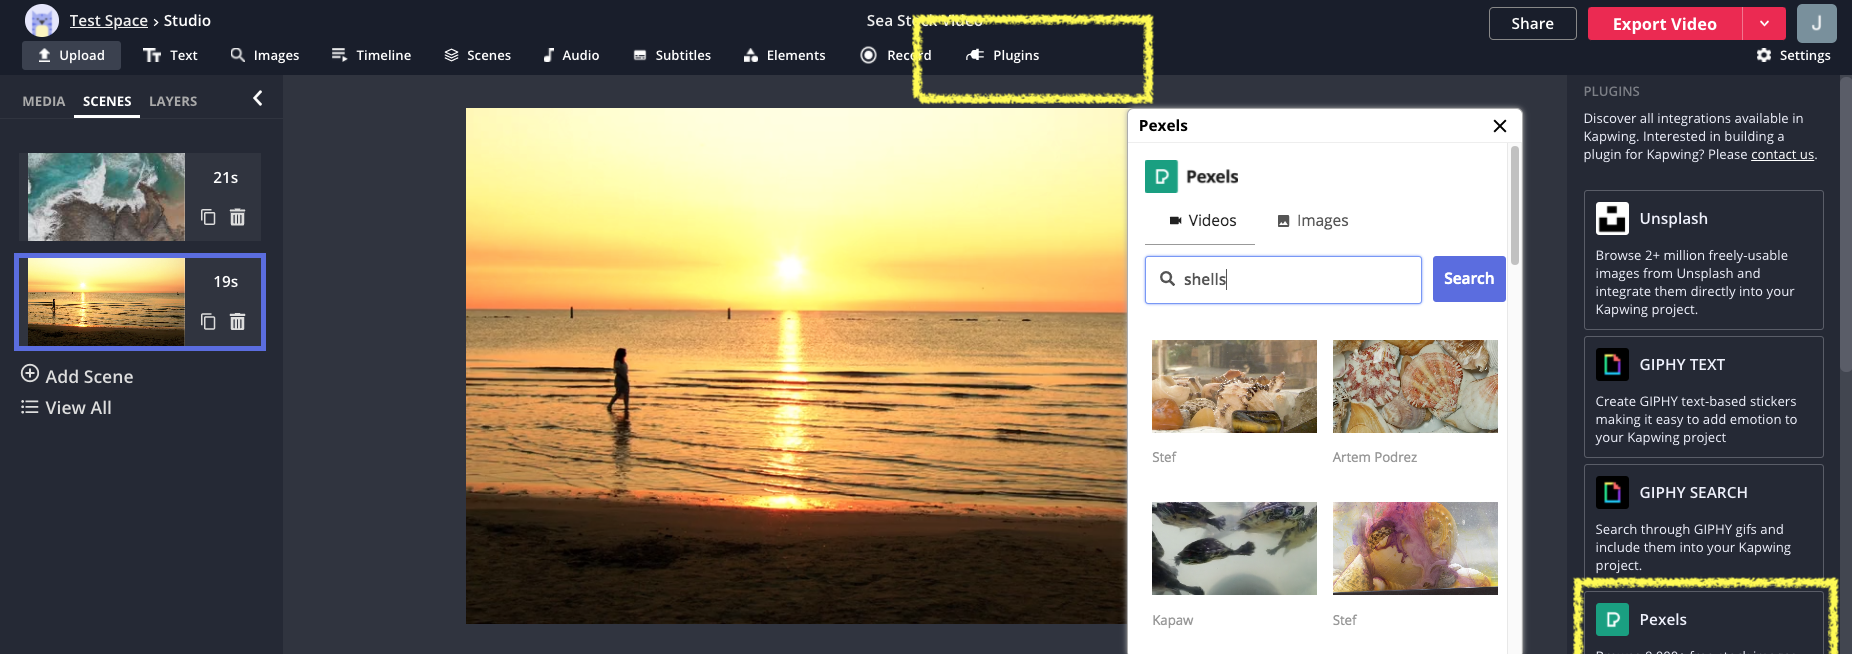Duplicate the 19s sunset scene
The height and width of the screenshot is (654, 1852).
click(208, 321)
